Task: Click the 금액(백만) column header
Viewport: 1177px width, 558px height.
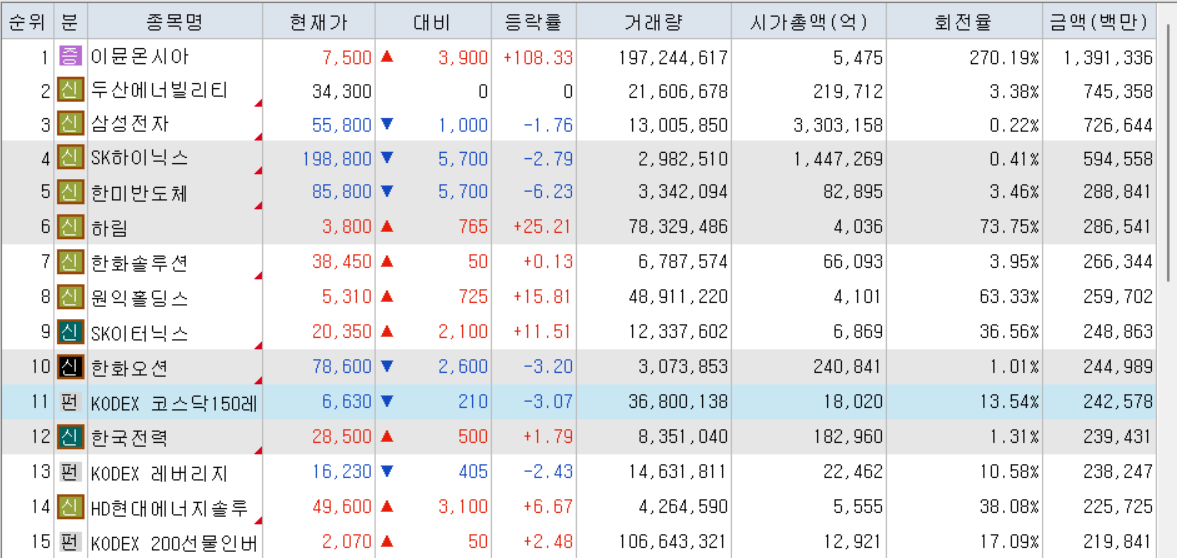Action: pyautogui.click(x=1098, y=23)
